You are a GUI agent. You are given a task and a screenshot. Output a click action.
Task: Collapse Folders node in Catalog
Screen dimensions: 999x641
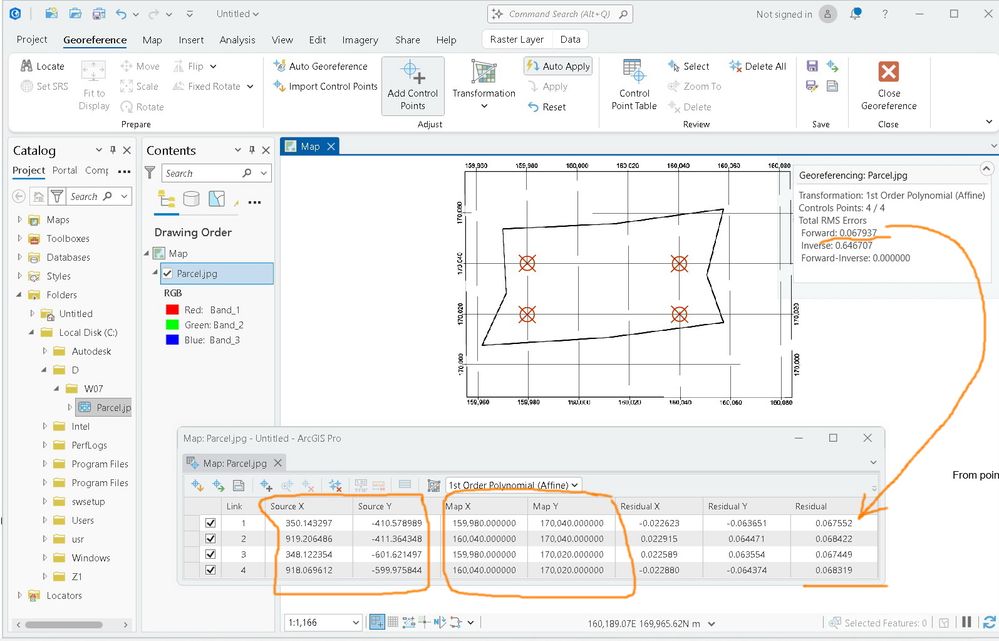point(19,295)
